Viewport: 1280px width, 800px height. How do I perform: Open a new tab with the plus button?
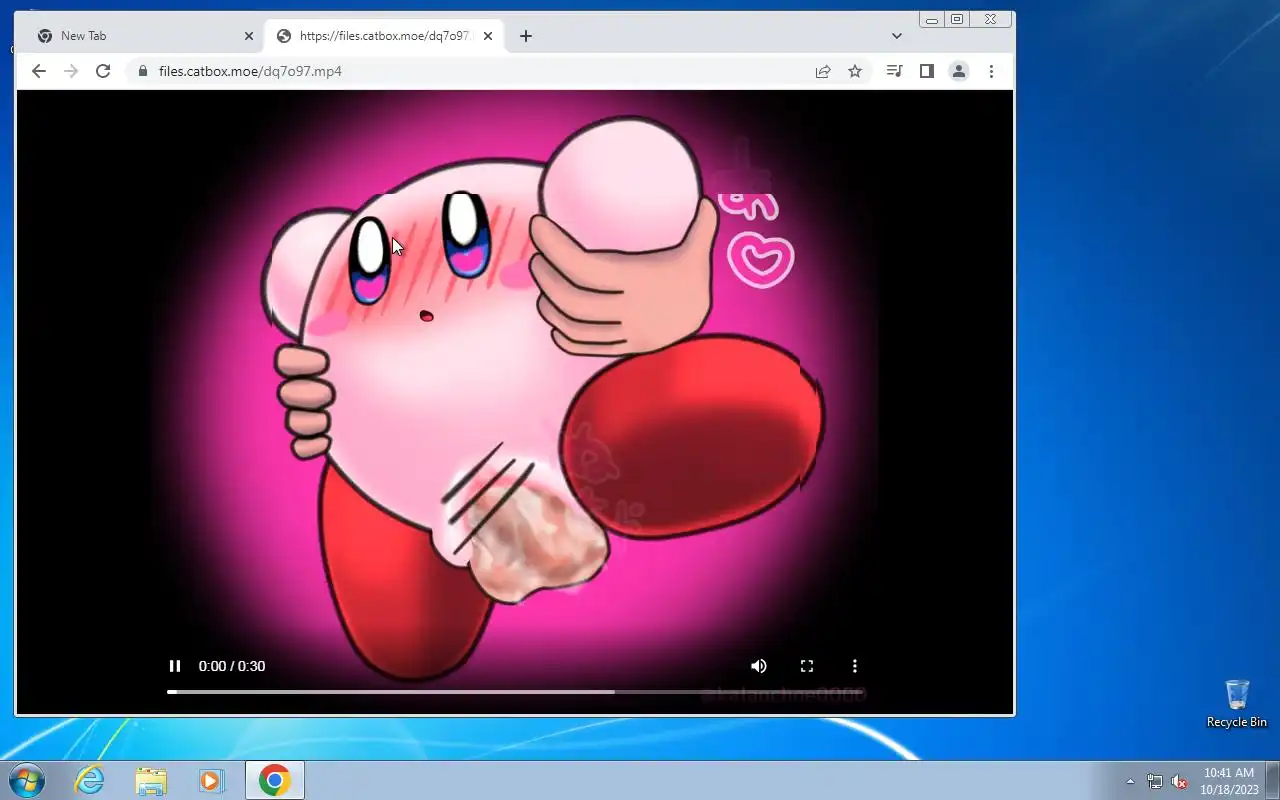[x=526, y=36]
